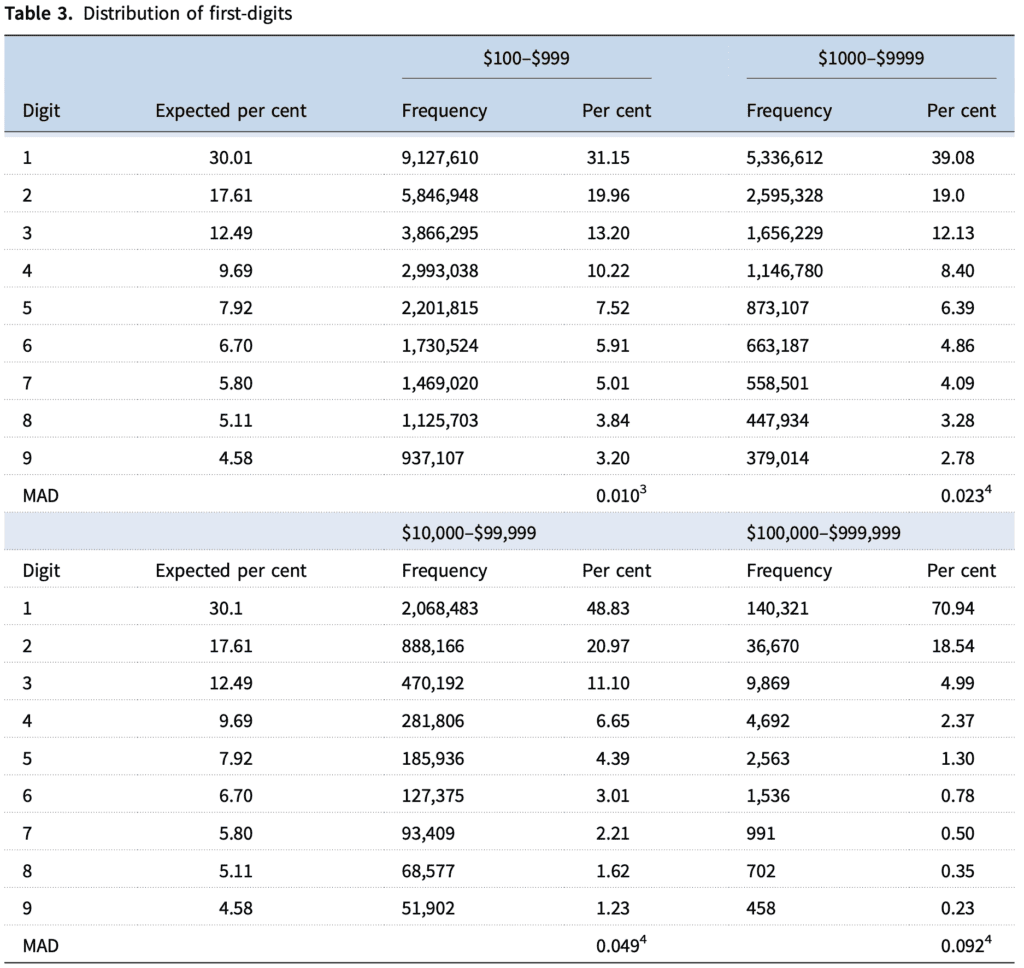Image resolution: width=1024 pixels, height=968 pixels.
Task: Click the frequency value 2,068,483
Action: pos(440,609)
